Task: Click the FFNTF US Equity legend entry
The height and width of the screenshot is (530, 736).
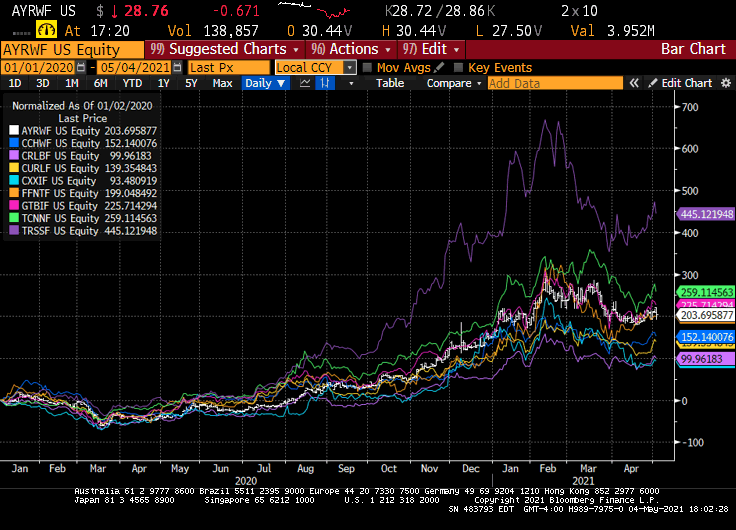Action: pyautogui.click(x=83, y=193)
